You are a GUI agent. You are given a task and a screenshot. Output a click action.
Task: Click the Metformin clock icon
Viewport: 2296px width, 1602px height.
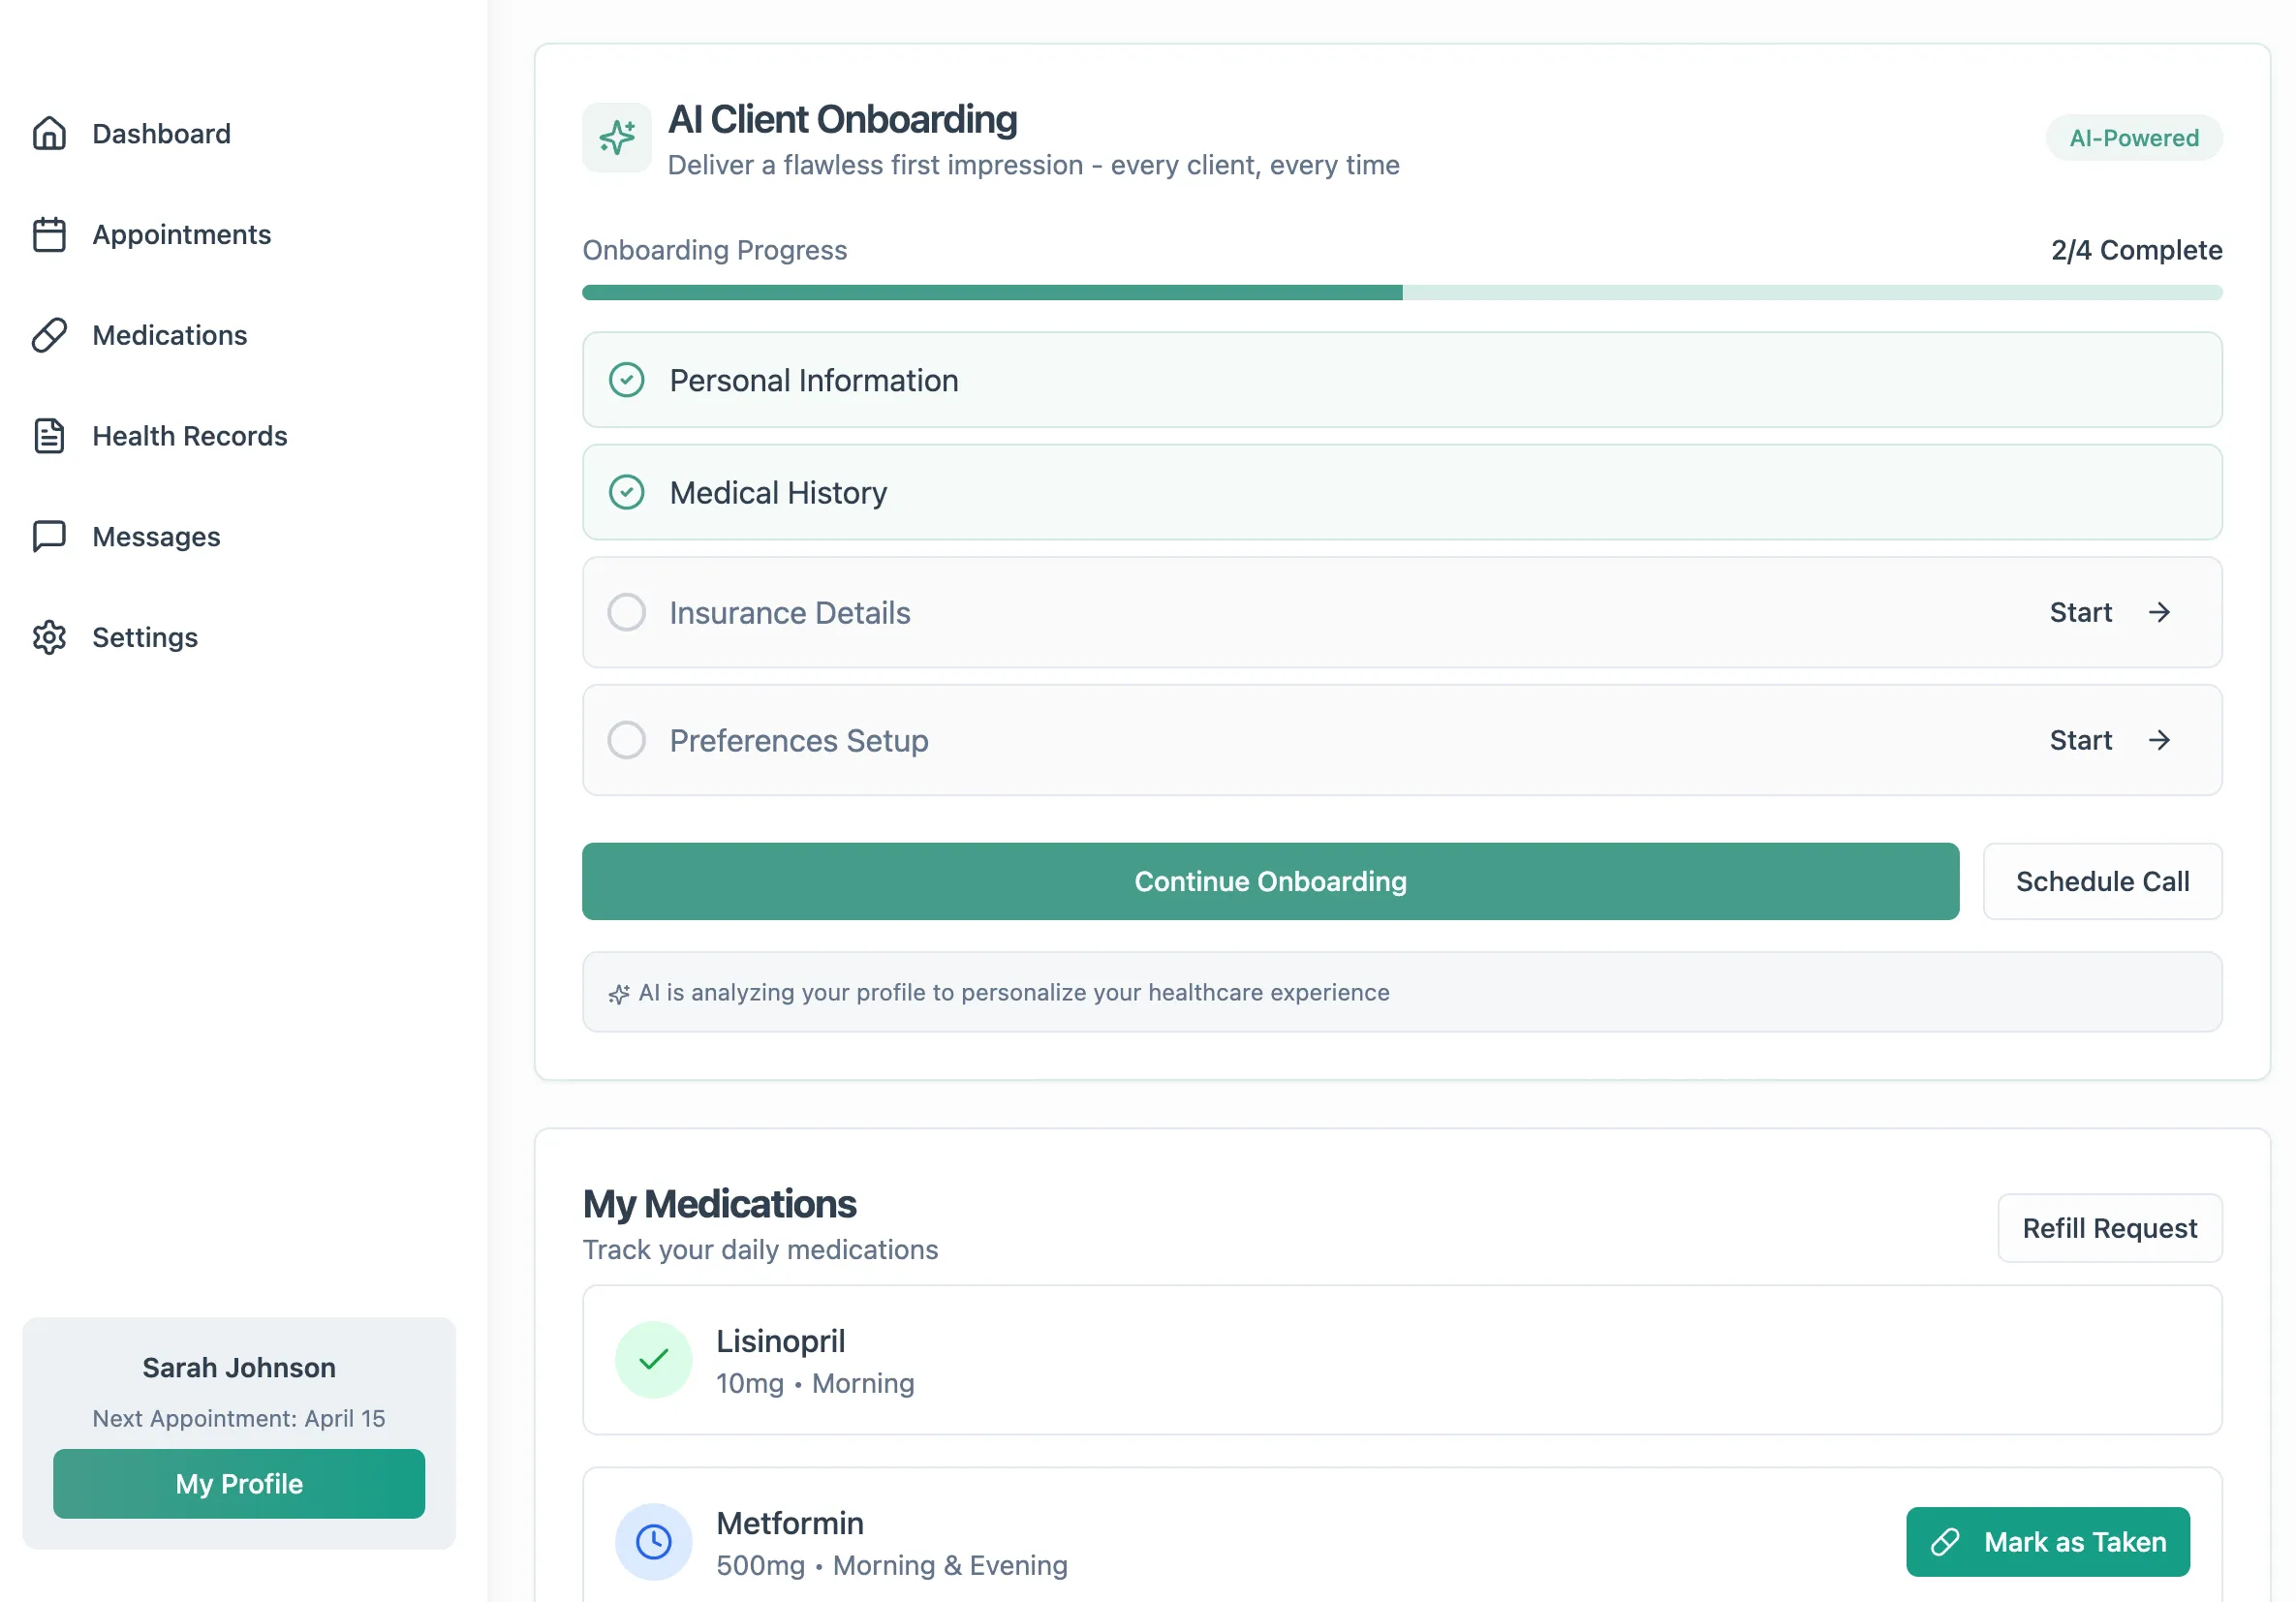point(653,1541)
